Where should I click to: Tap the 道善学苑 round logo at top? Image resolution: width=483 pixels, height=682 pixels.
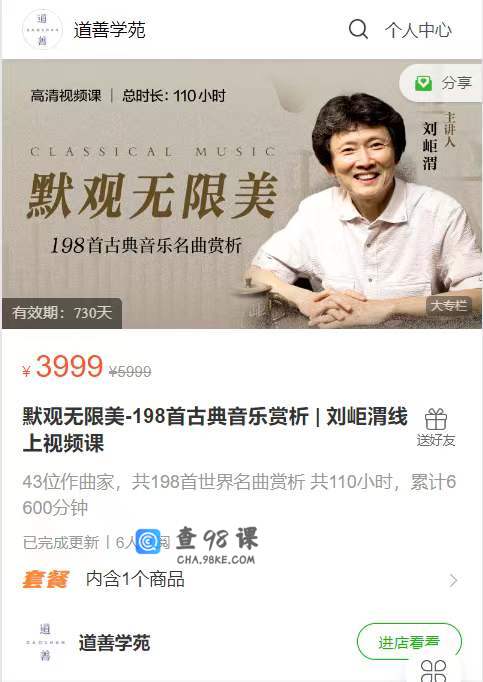[42, 30]
